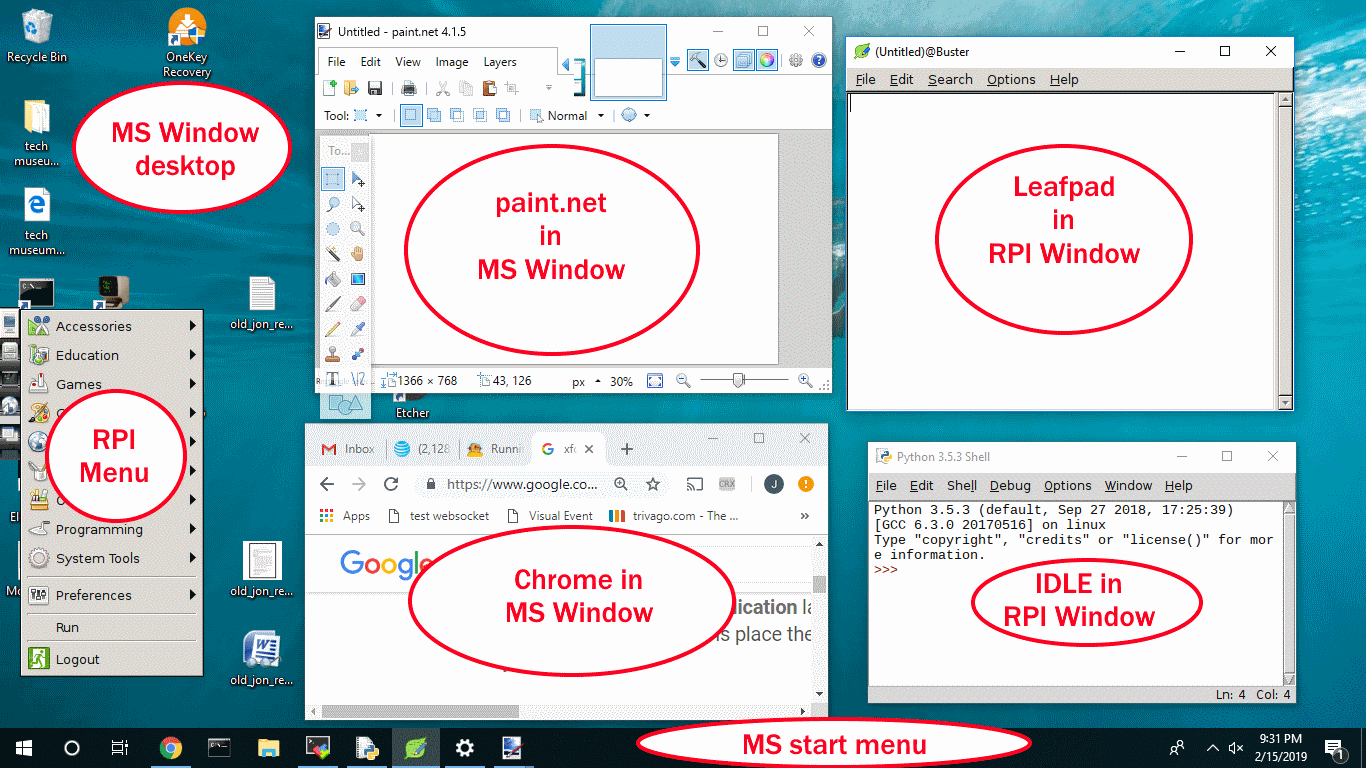Click Chrome vertical scrollbar thumb
This screenshot has width=1366, height=768.
[x=820, y=584]
